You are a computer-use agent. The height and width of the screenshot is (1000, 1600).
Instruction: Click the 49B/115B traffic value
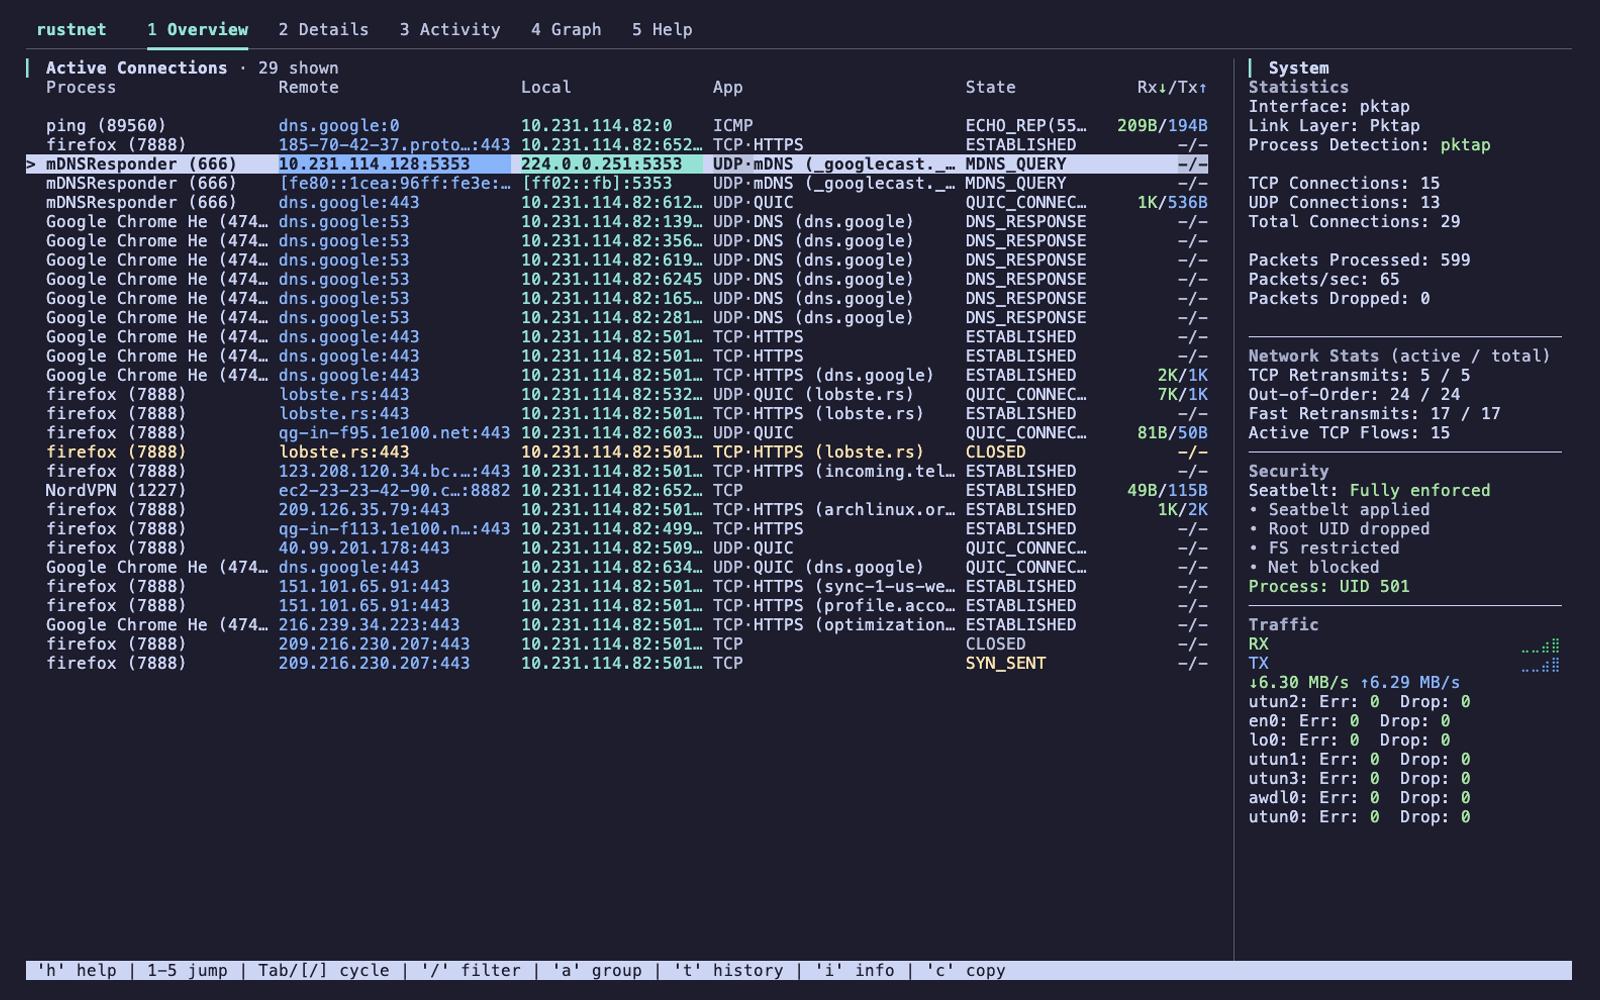[x=1167, y=490]
